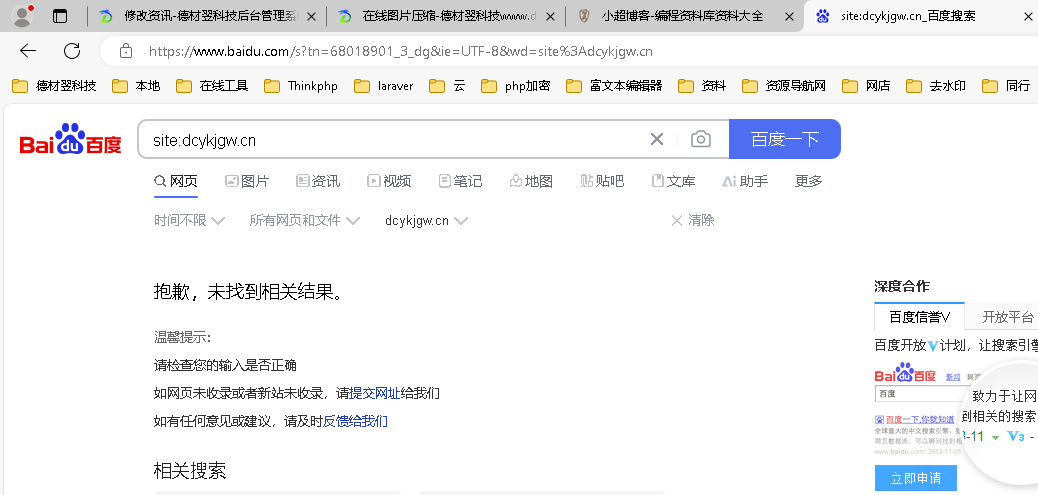
Task: Click the 相关搜索 heading
Action: coord(190,471)
